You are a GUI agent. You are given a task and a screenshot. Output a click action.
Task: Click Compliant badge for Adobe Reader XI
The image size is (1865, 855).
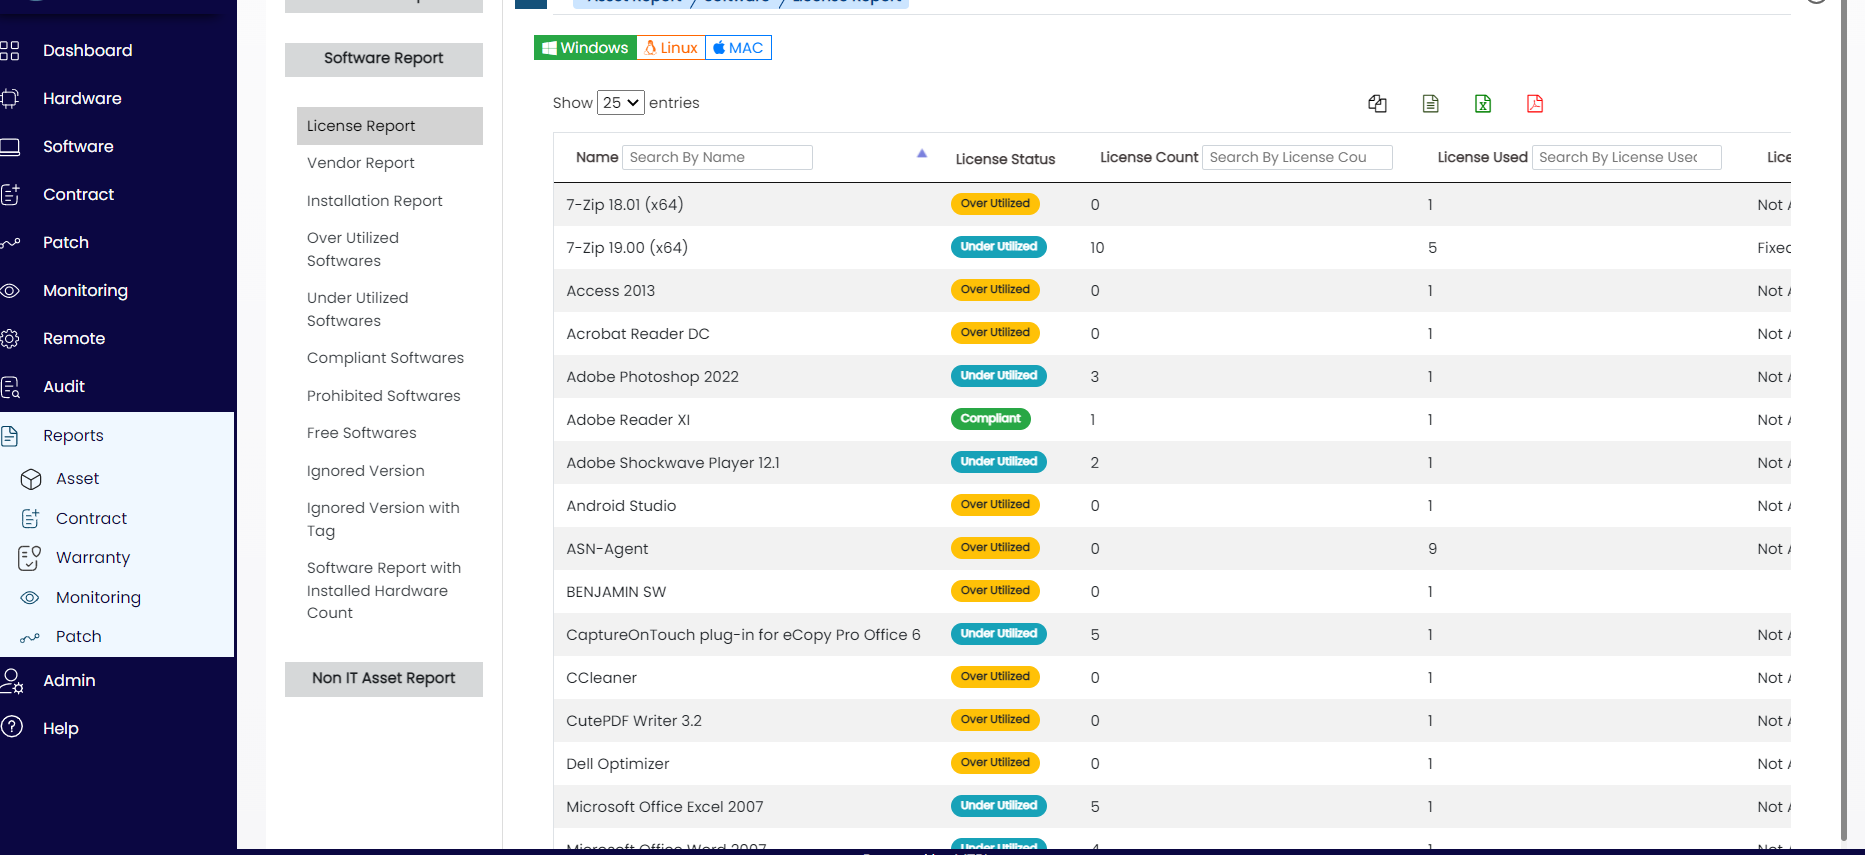990,419
